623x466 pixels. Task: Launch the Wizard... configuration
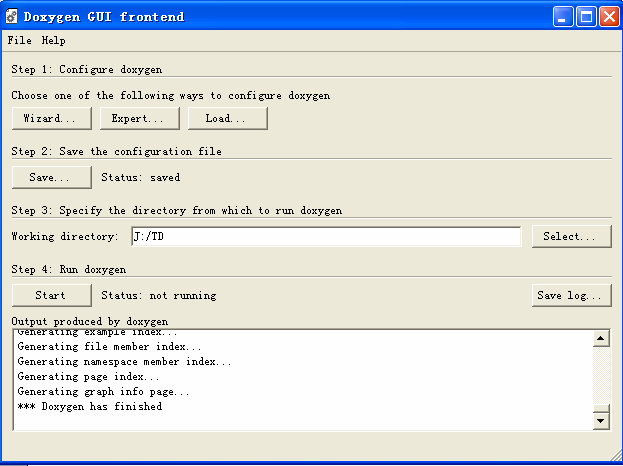(52, 118)
